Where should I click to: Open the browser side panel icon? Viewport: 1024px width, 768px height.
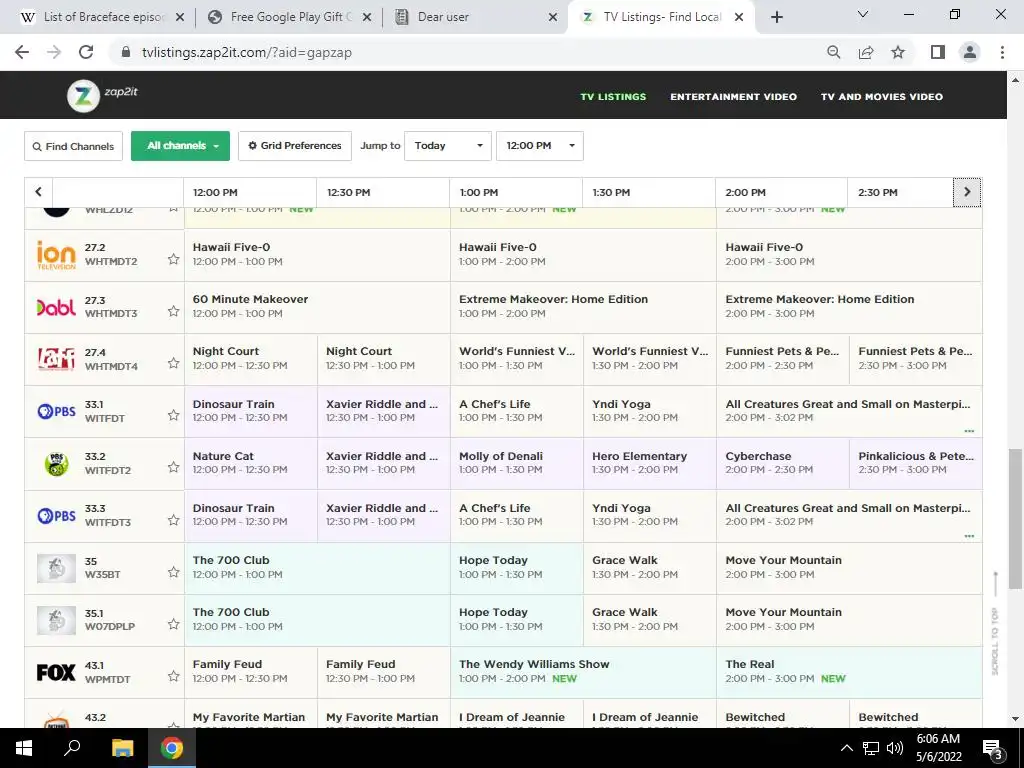click(938, 52)
